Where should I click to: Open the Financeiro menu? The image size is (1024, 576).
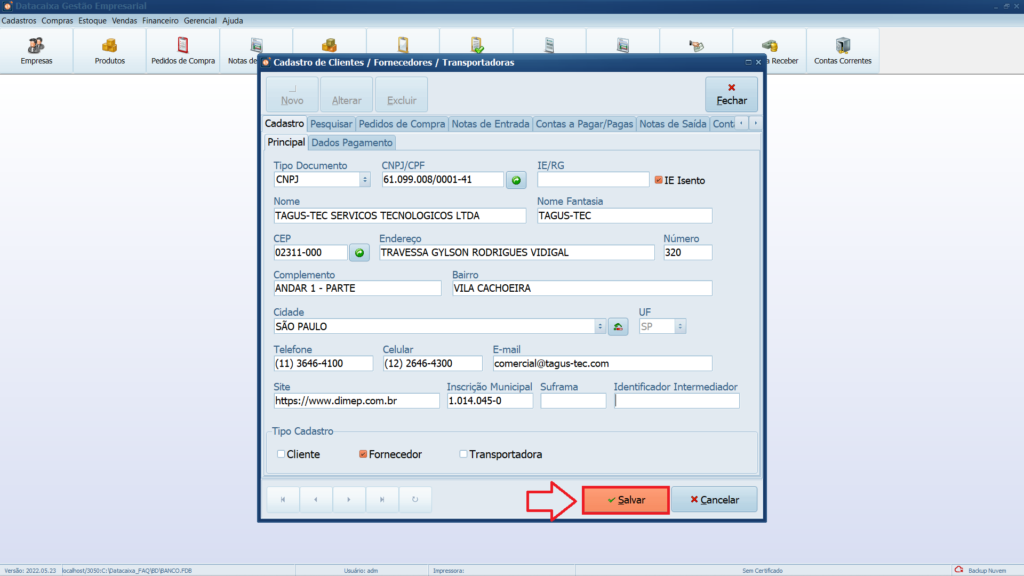point(160,20)
